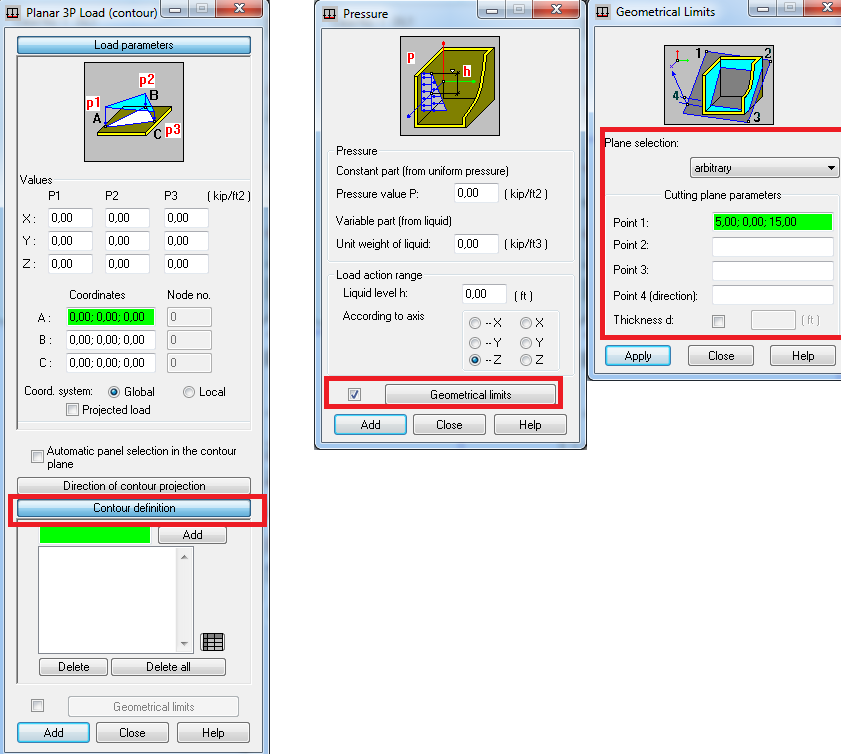
Task: Apply the cutting plane parameters
Action: 637,355
